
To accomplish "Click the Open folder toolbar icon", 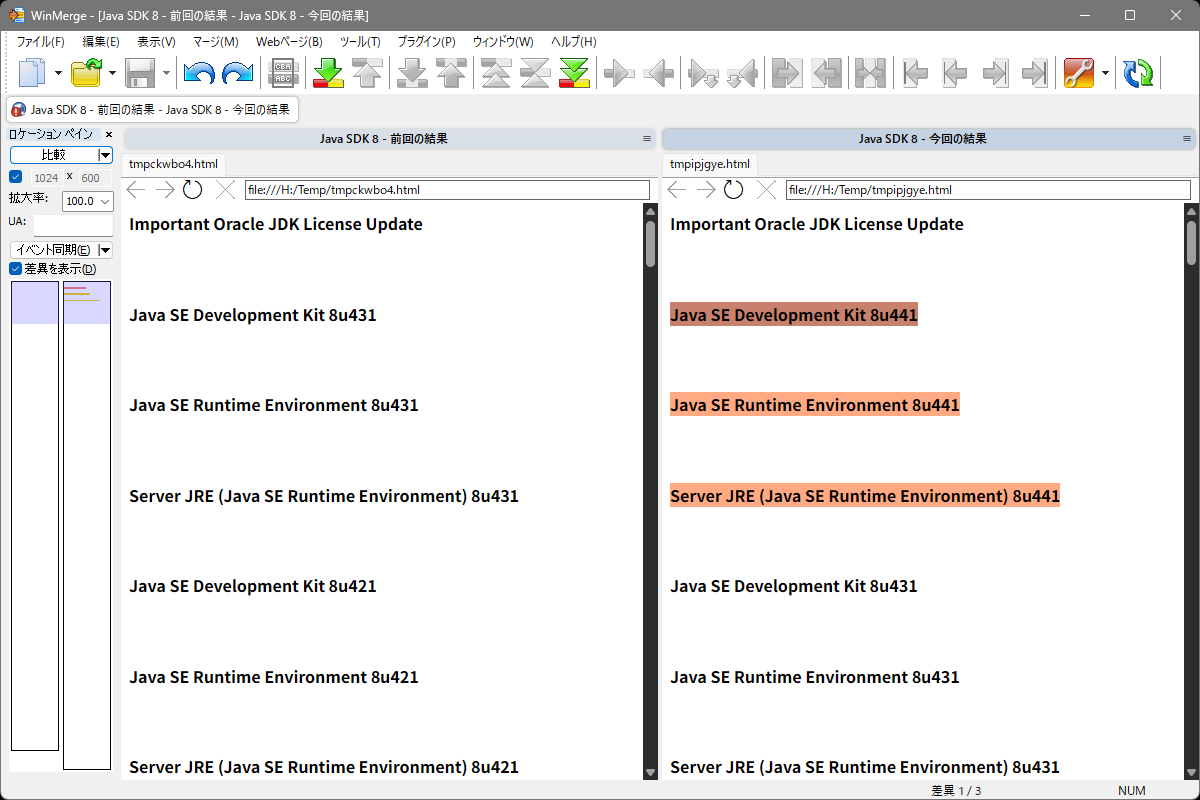I will click(87, 73).
